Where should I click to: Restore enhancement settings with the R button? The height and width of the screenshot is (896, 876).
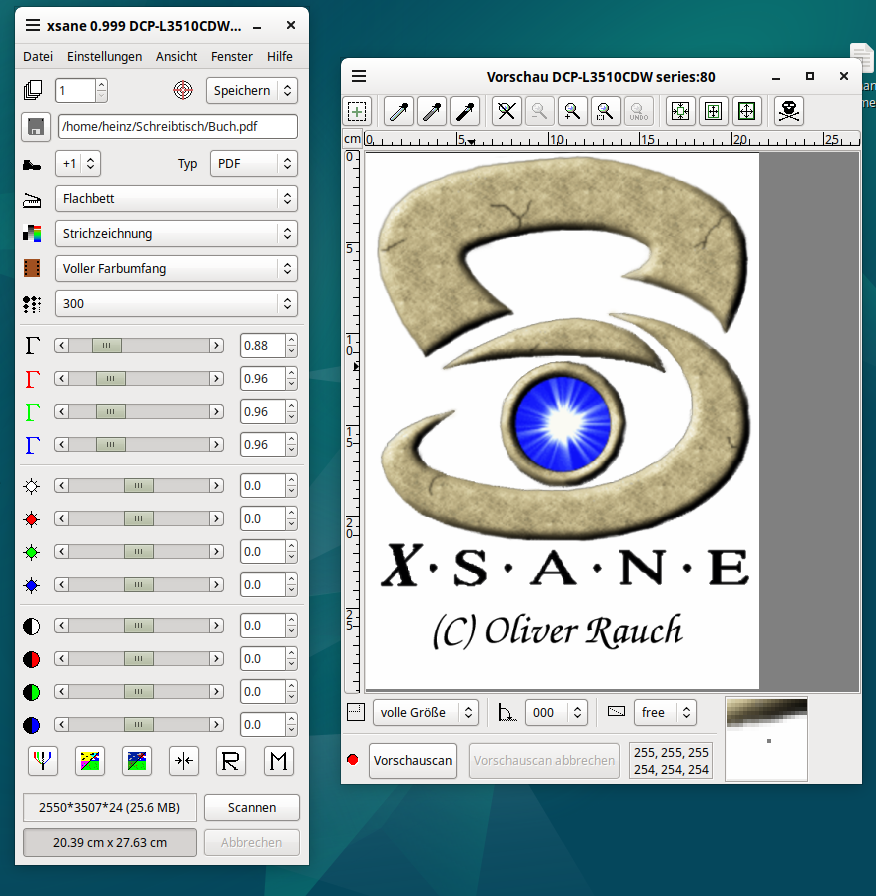pyautogui.click(x=231, y=761)
